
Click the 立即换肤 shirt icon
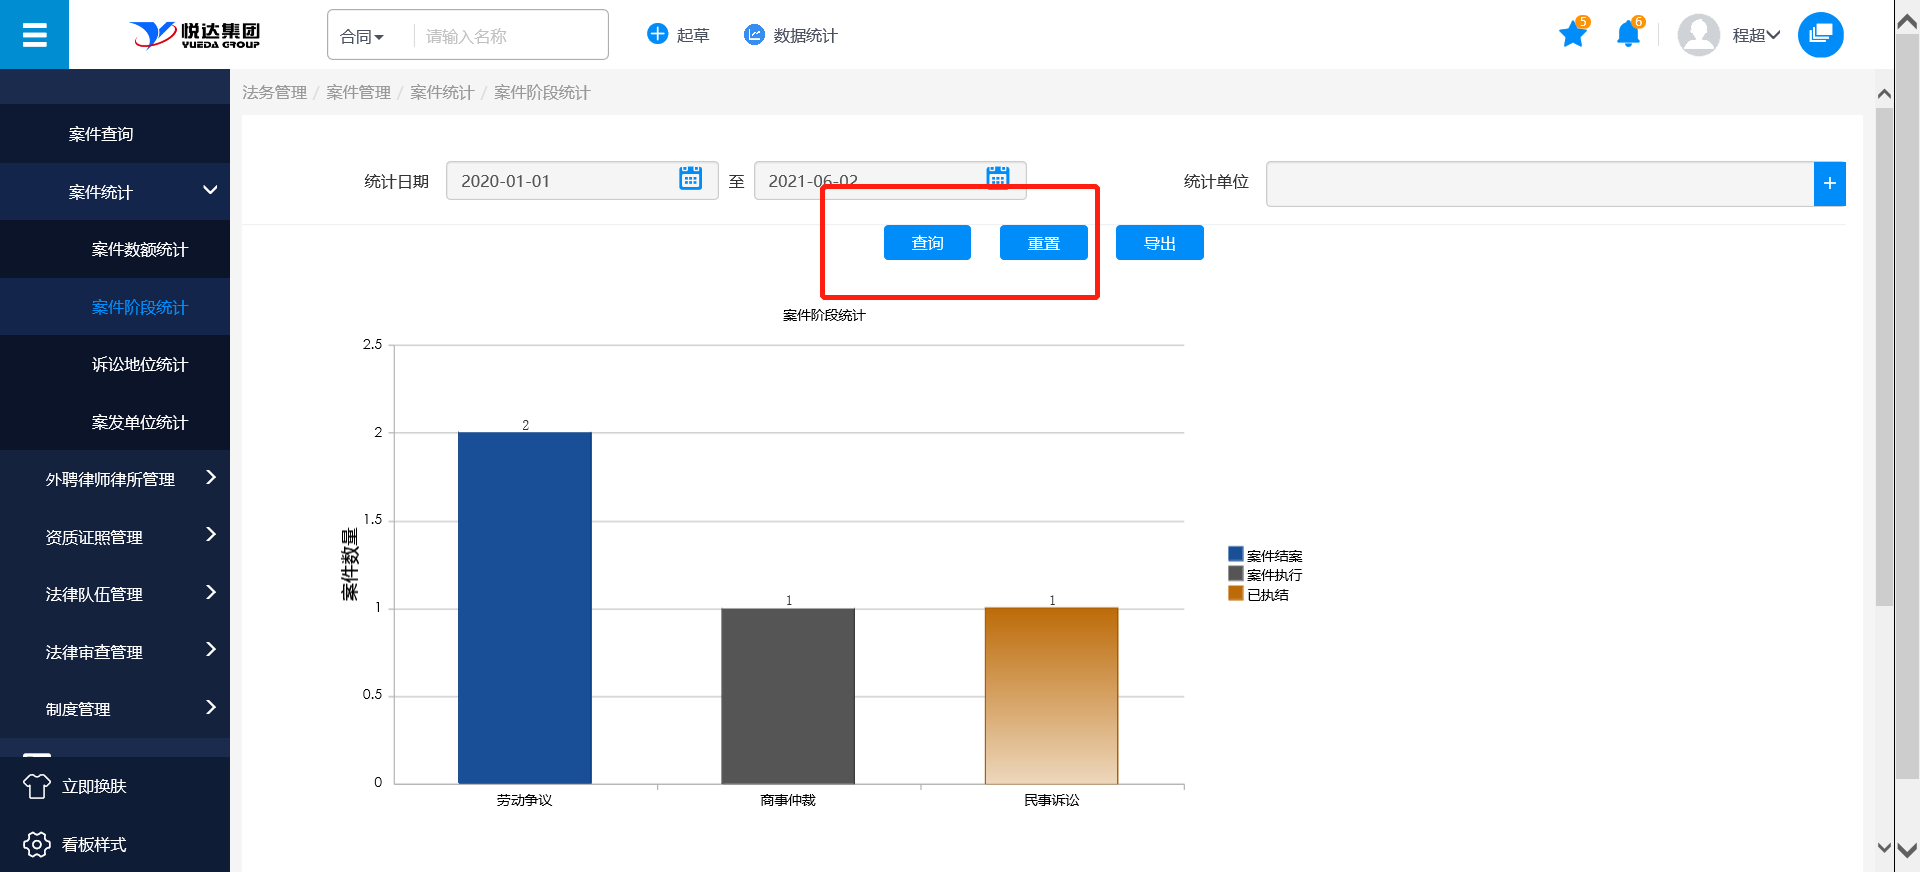(x=37, y=787)
